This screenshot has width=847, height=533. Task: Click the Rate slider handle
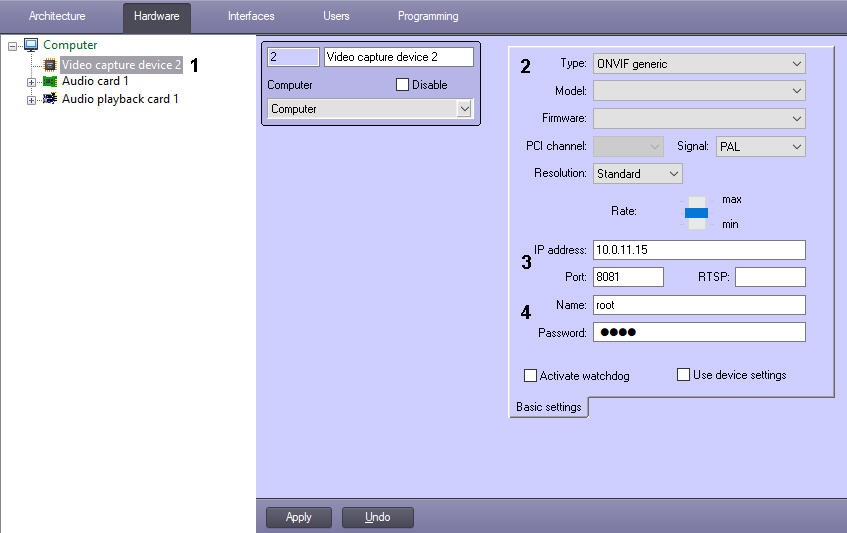[x=696, y=212]
